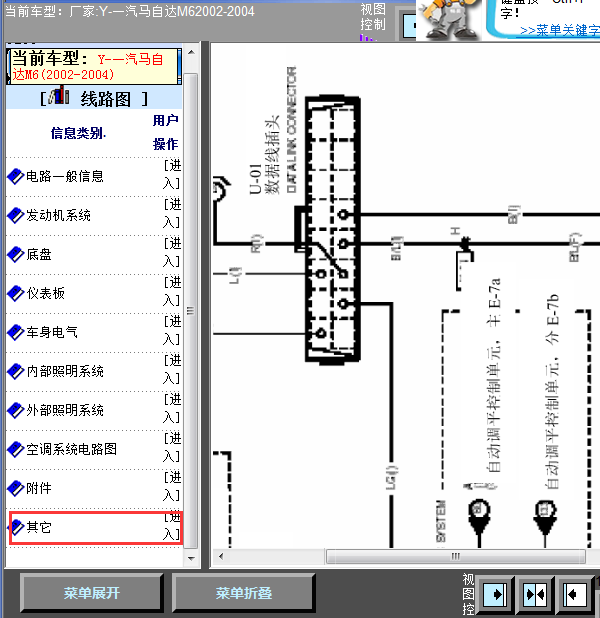Click the book icon beside 车身电气
Screen dimensions: 600x618
coord(16,332)
